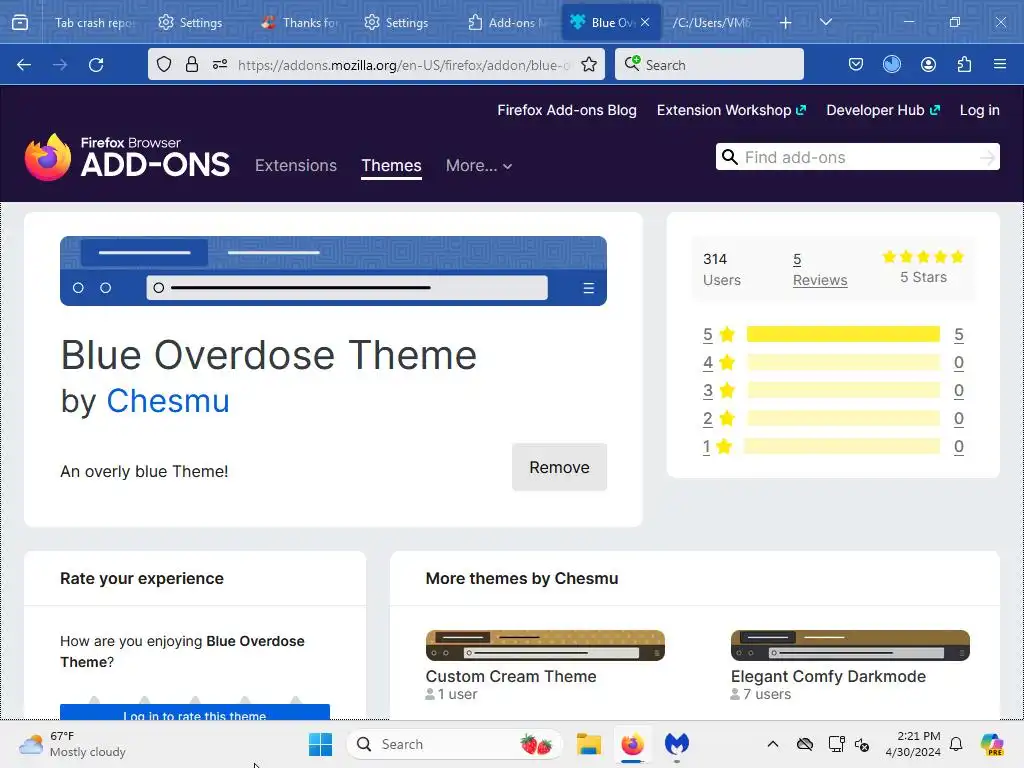
Task: Open Firefox Add-ons Blog link
Action: (x=567, y=110)
